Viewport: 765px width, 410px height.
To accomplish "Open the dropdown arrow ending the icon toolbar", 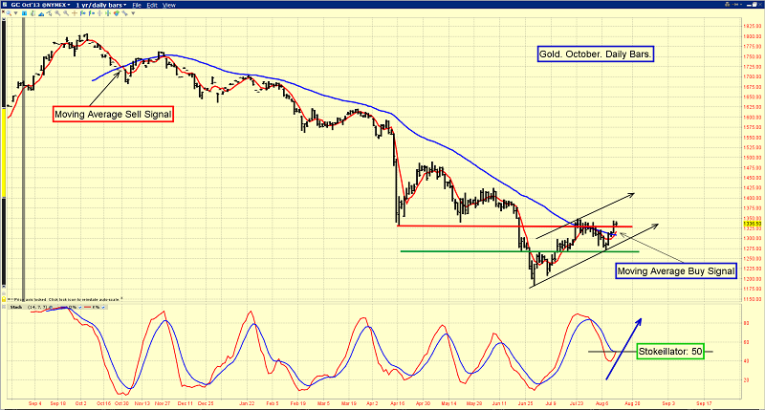I will click(x=133, y=13).
